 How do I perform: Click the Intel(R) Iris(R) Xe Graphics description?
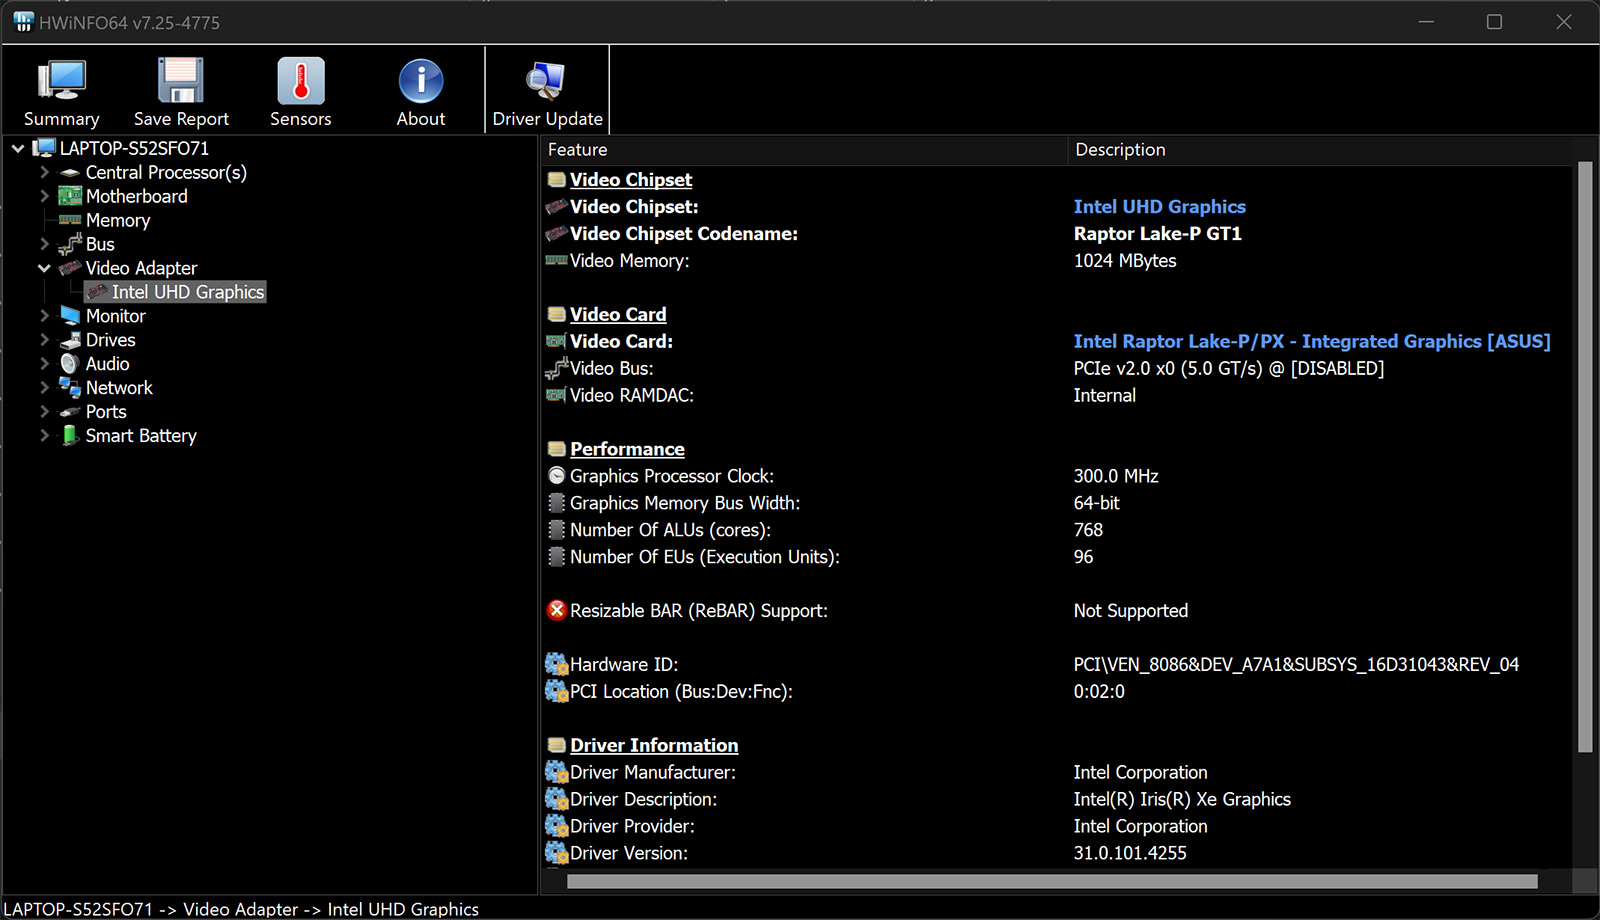tap(1181, 799)
